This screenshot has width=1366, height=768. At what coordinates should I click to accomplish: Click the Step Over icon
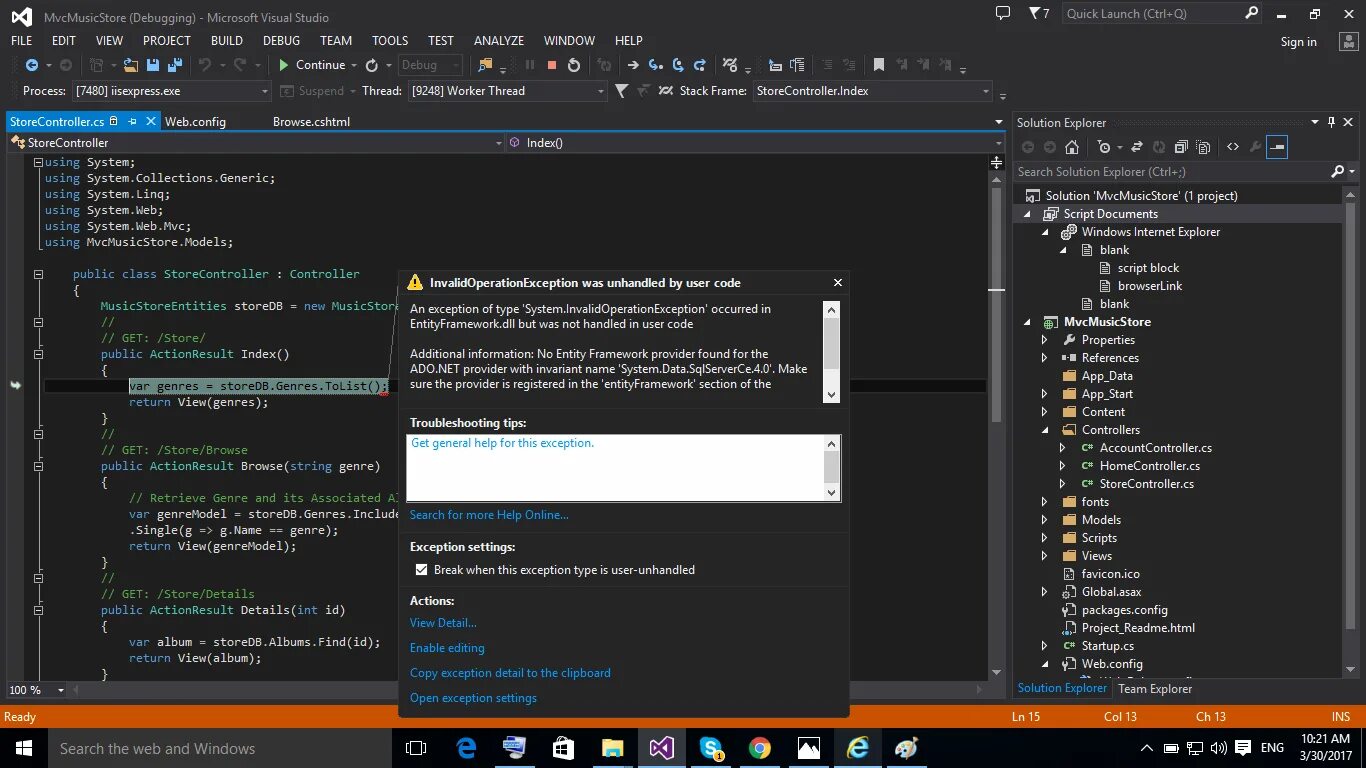pyautogui.click(x=678, y=65)
